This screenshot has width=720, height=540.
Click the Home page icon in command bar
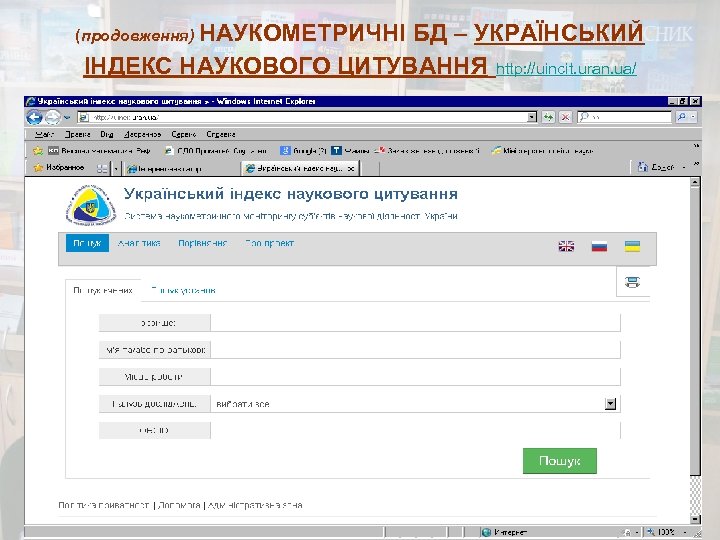643,167
